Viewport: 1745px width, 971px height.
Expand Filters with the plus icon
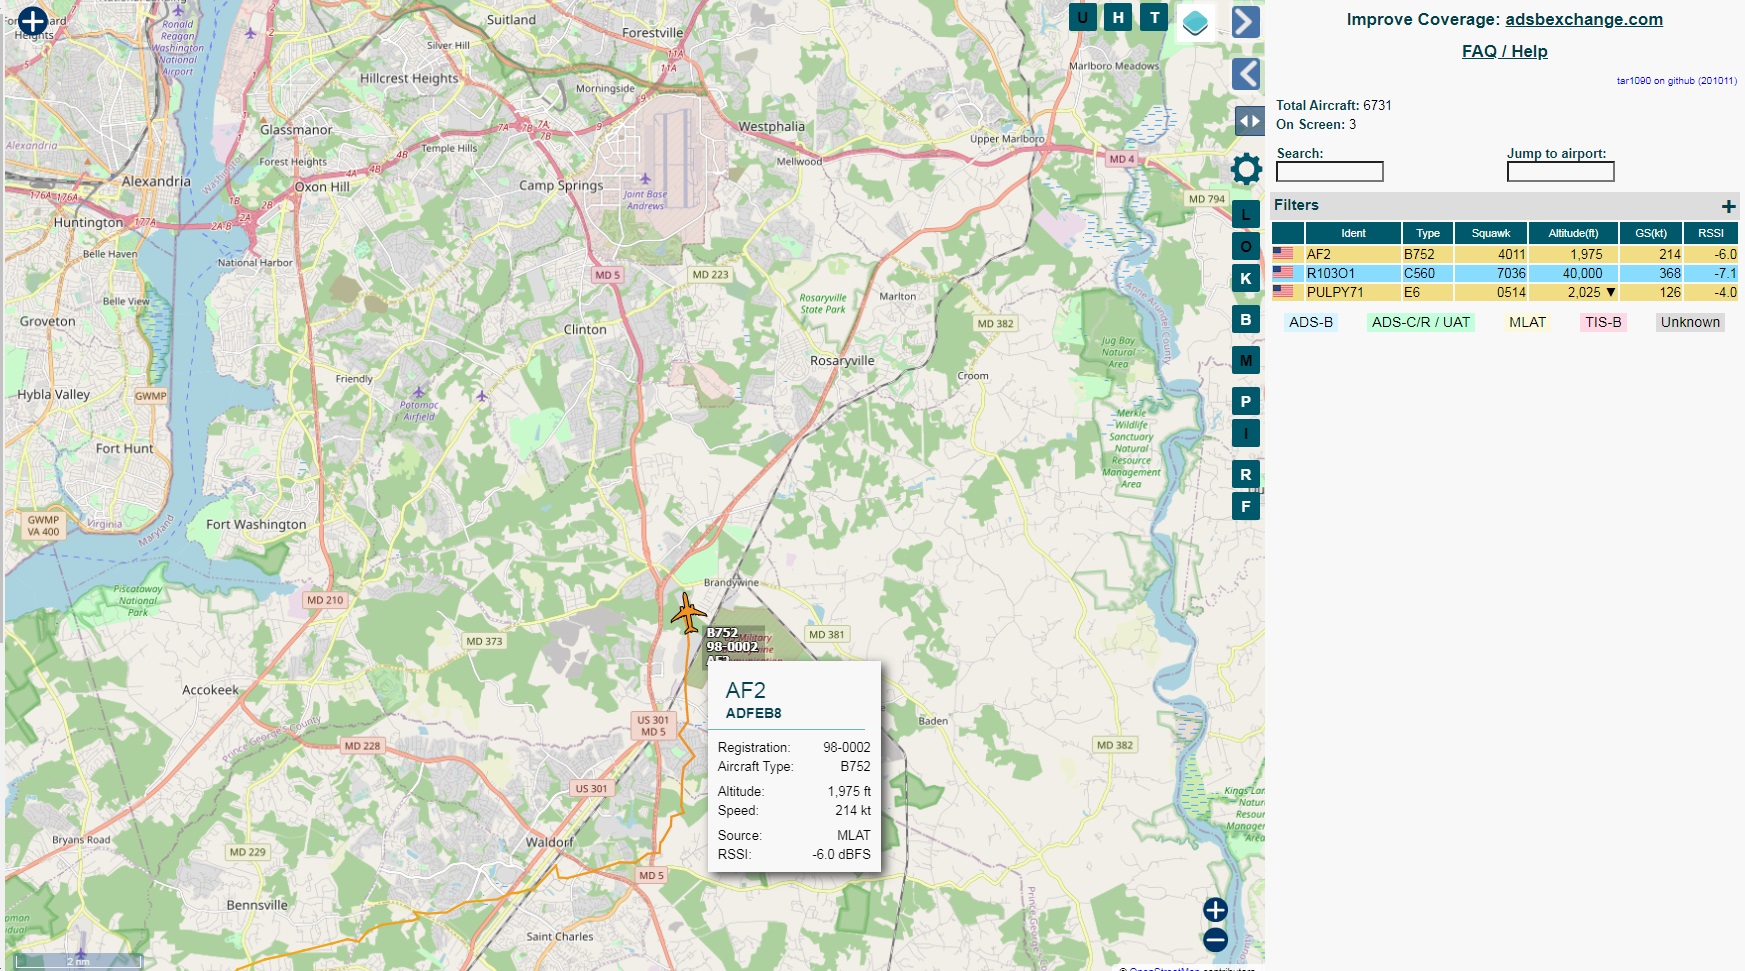tap(1728, 206)
